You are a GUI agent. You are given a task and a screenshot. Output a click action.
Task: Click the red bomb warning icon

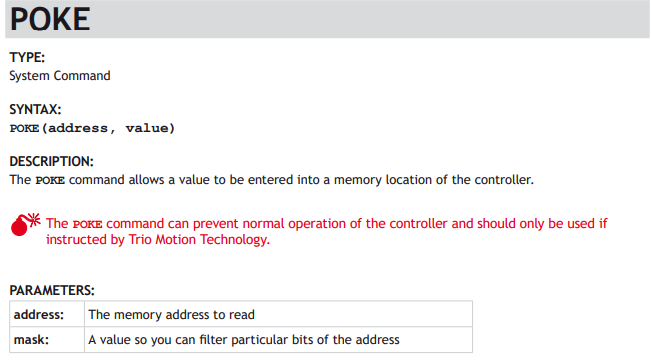coord(25,224)
